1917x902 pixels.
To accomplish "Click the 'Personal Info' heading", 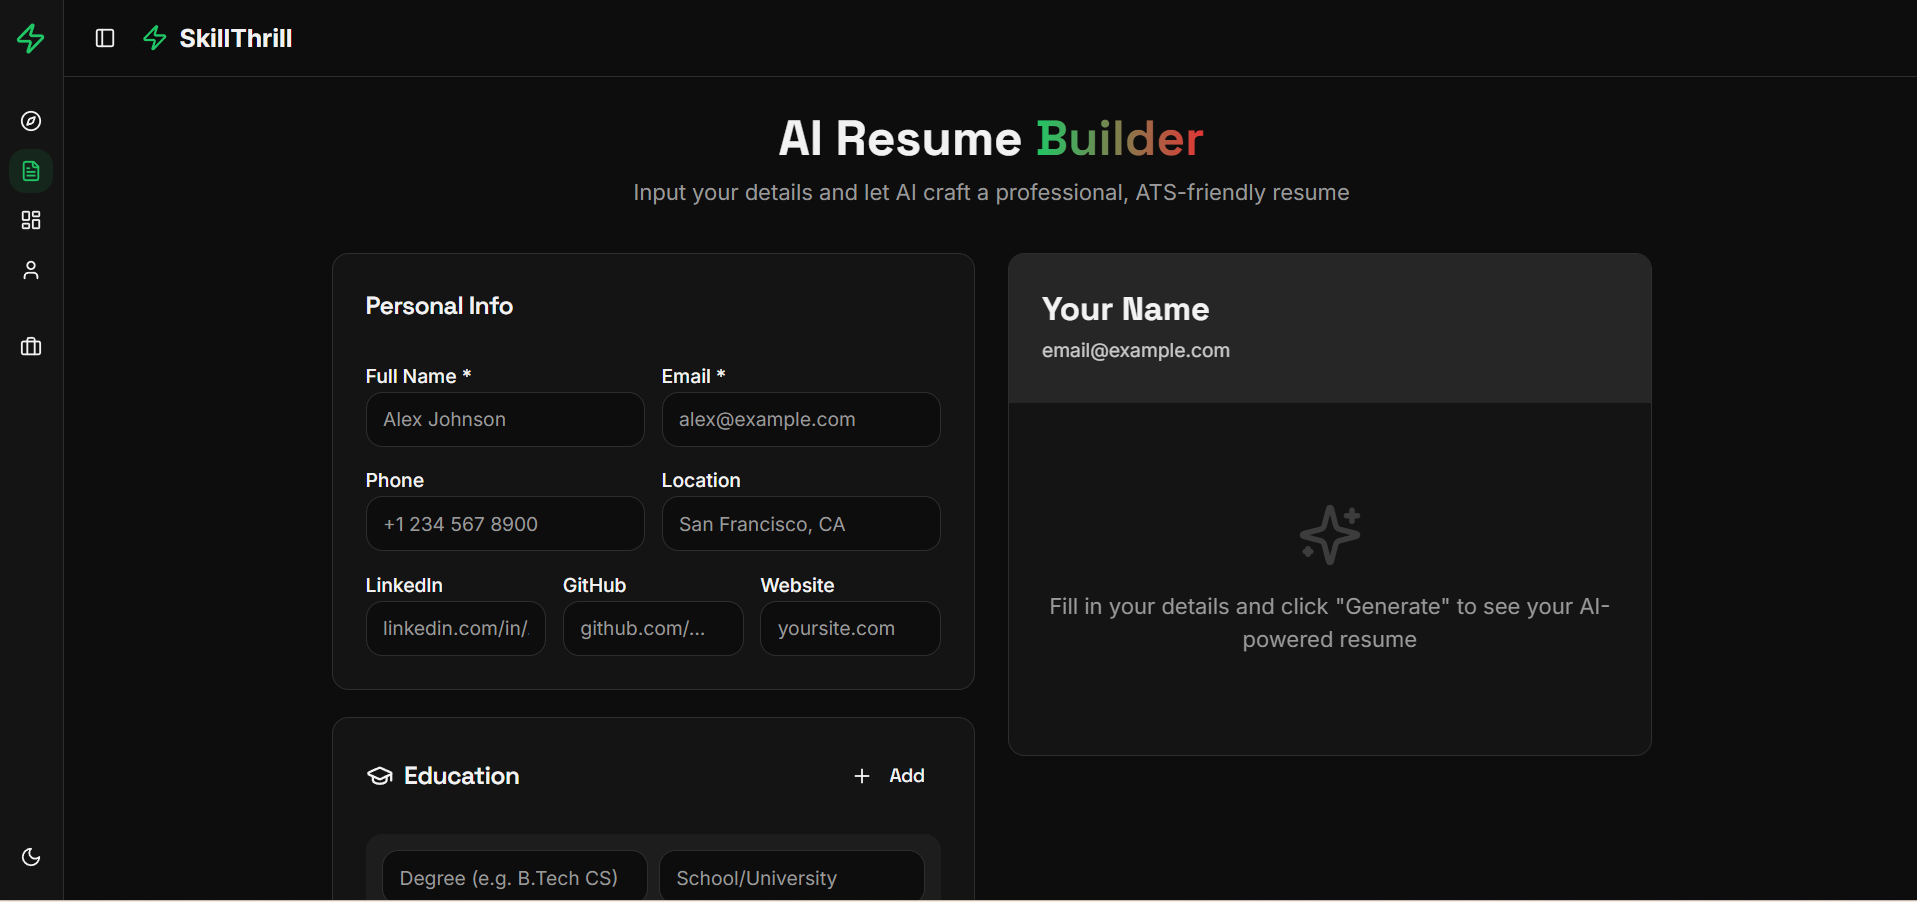I will pyautogui.click(x=439, y=306).
